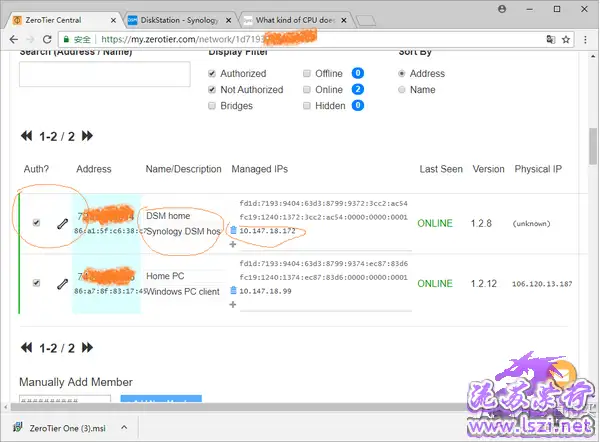Click Home PC name field
The height and width of the screenshot is (442, 600).
click(184, 276)
